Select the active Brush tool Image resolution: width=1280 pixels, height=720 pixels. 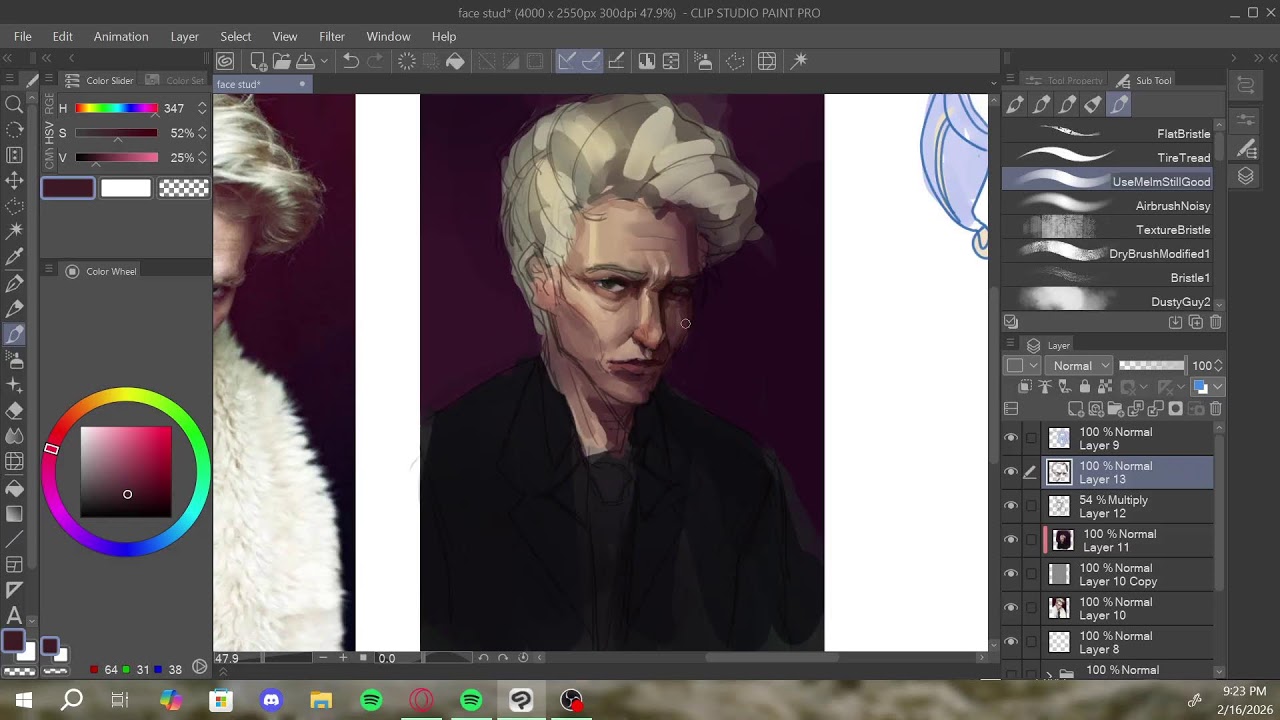15,335
